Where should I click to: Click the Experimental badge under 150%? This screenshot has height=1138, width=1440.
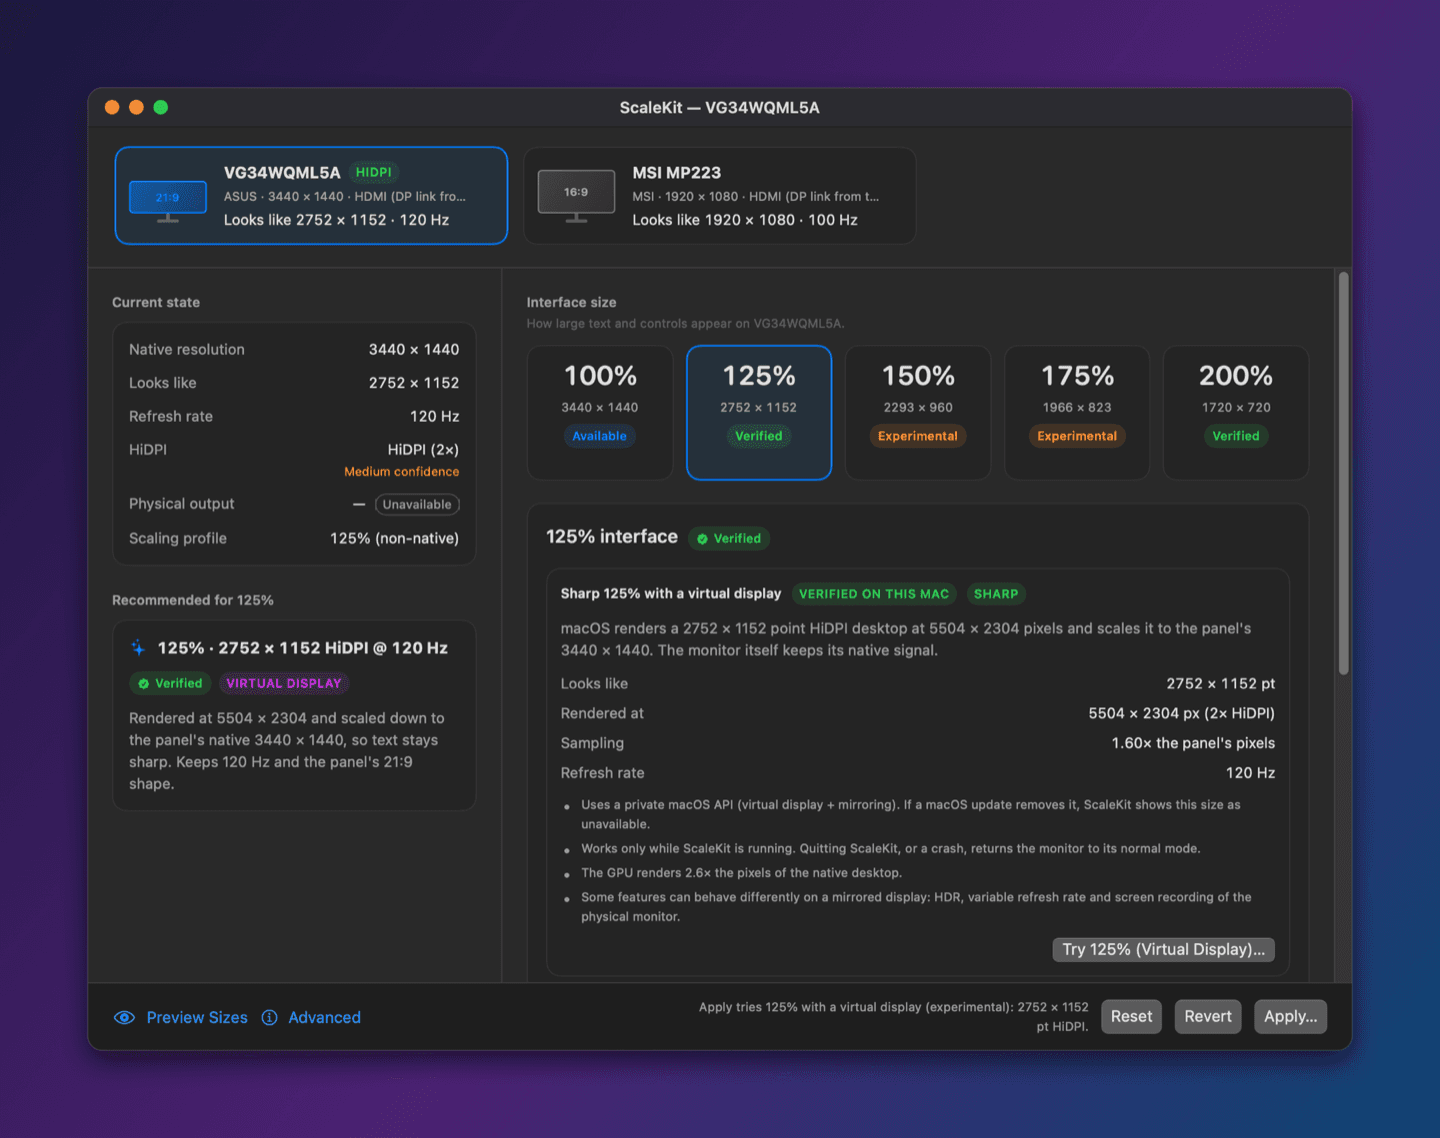point(918,436)
